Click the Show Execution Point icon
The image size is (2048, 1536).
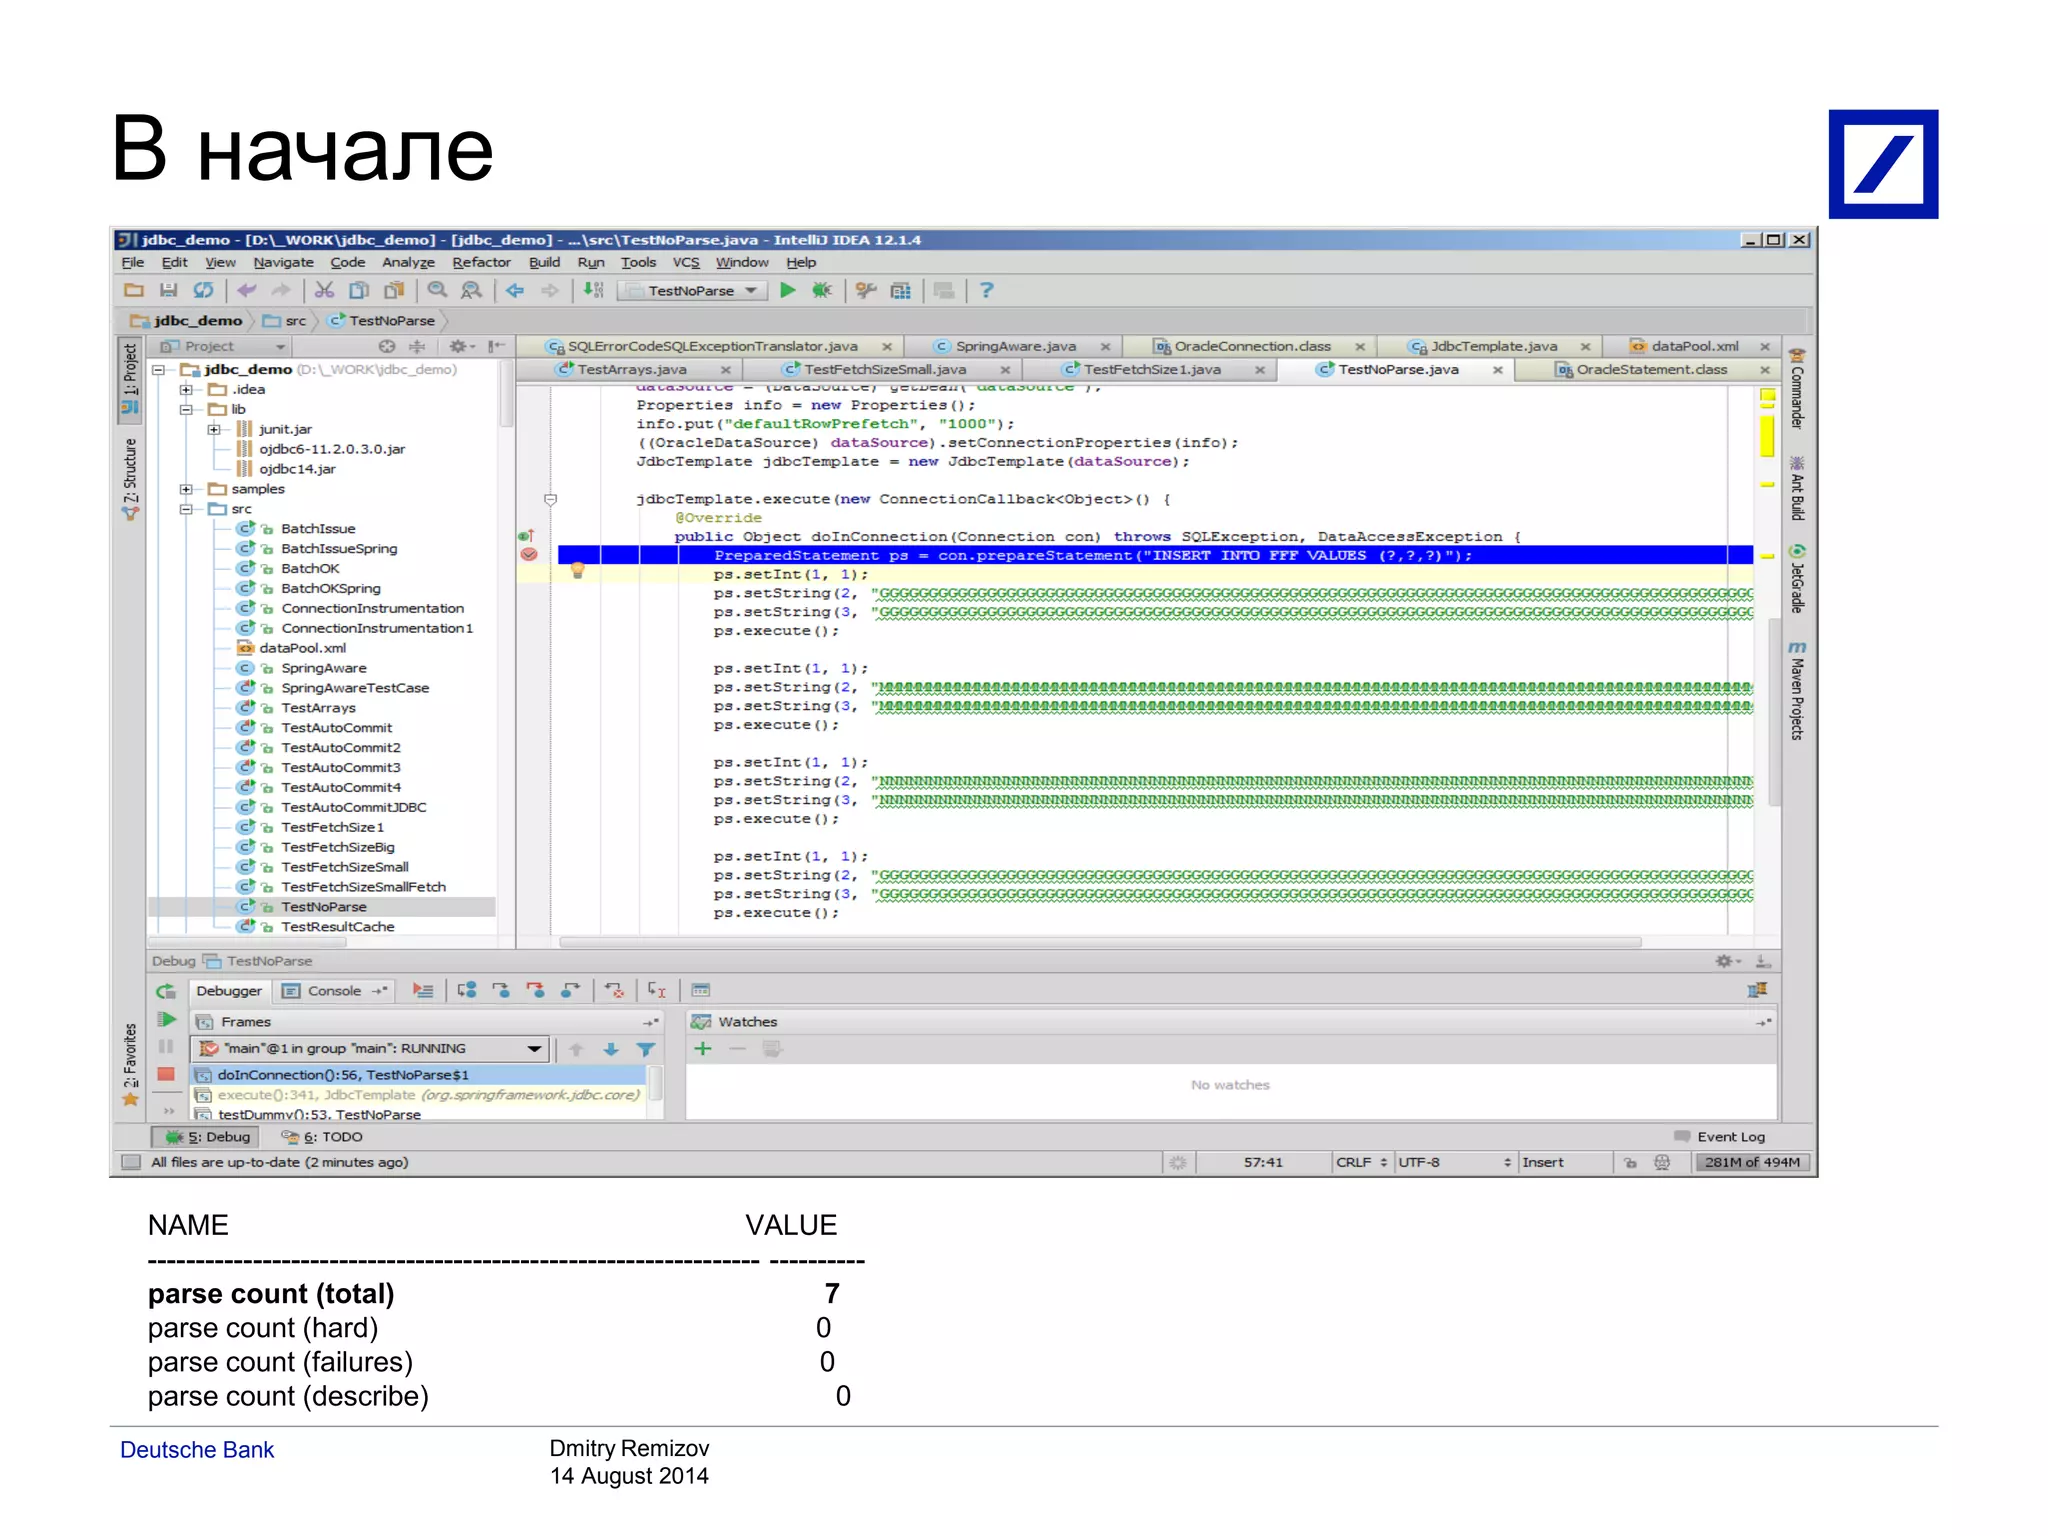pyautogui.click(x=423, y=990)
